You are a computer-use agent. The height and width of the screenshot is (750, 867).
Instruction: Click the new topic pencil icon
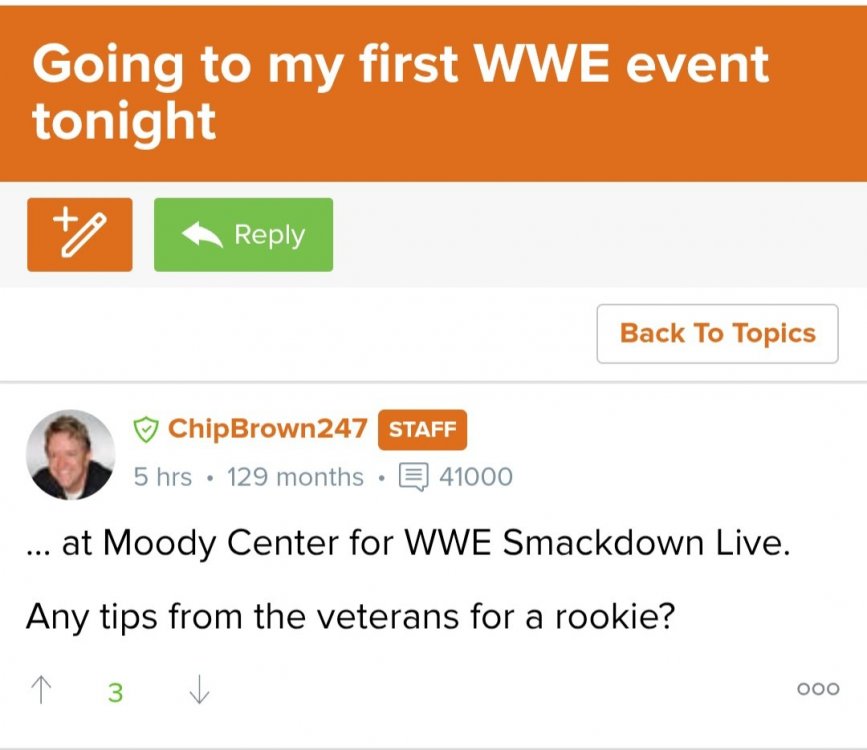coord(79,235)
